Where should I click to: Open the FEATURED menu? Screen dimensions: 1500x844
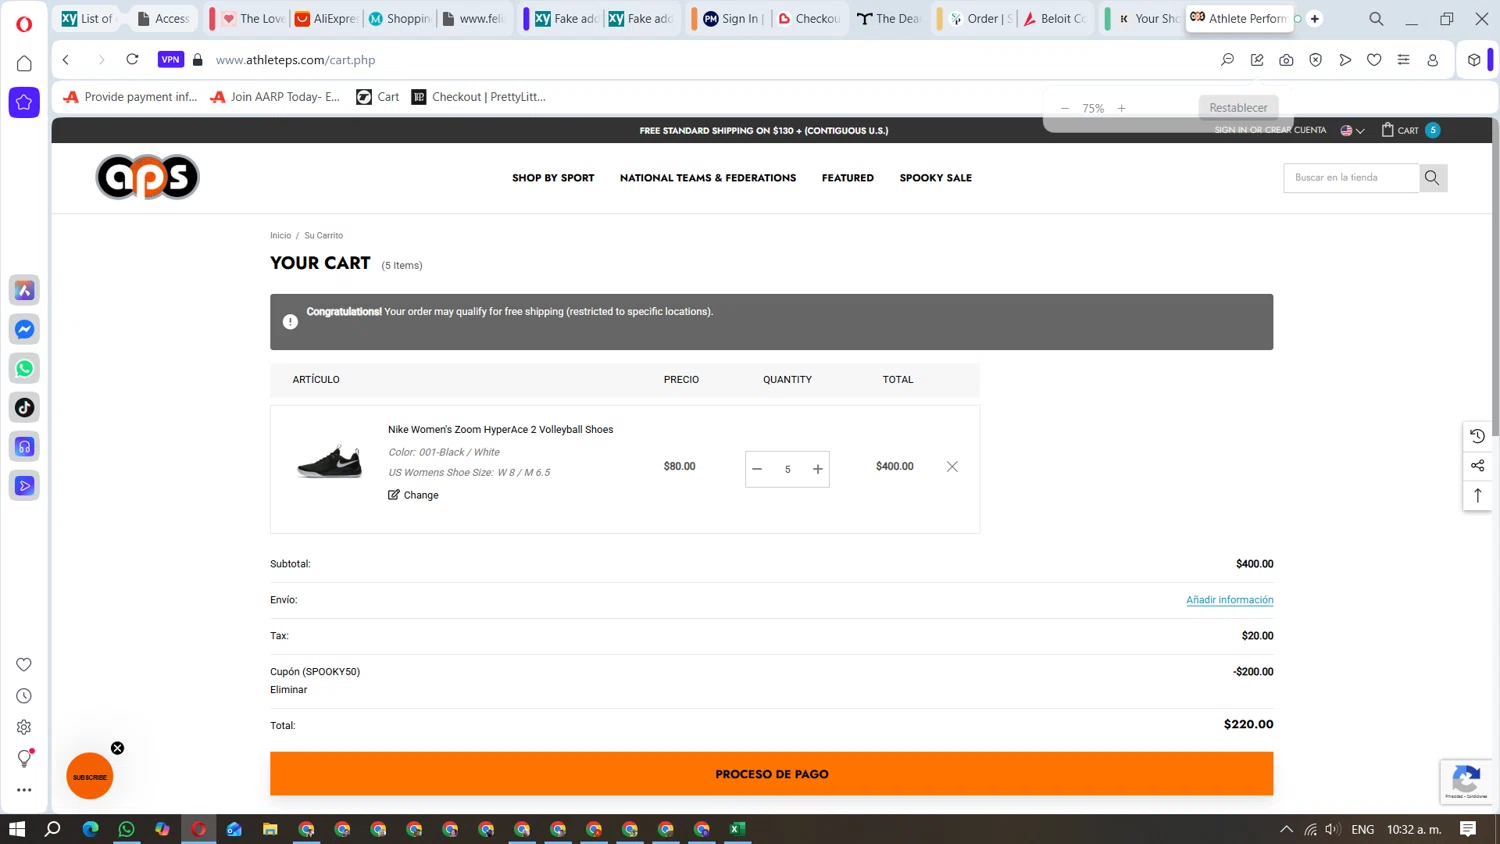pyautogui.click(x=848, y=178)
